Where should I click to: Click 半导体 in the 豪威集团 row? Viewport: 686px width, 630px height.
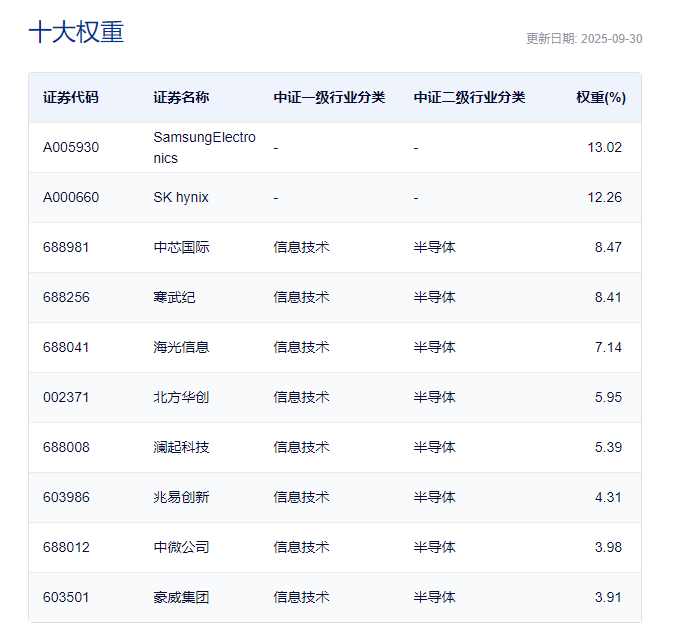tap(434, 597)
